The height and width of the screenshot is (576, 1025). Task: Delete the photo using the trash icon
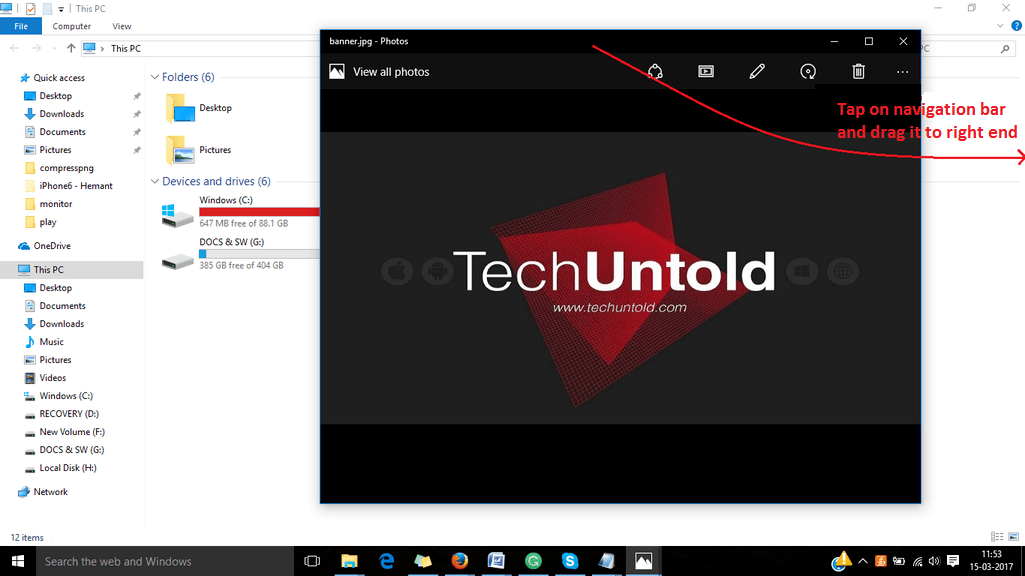859,71
